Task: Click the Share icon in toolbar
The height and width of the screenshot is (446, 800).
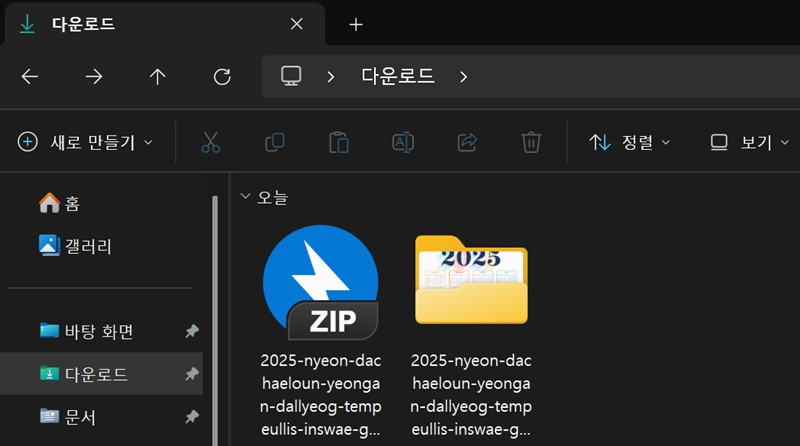Action: [467, 142]
